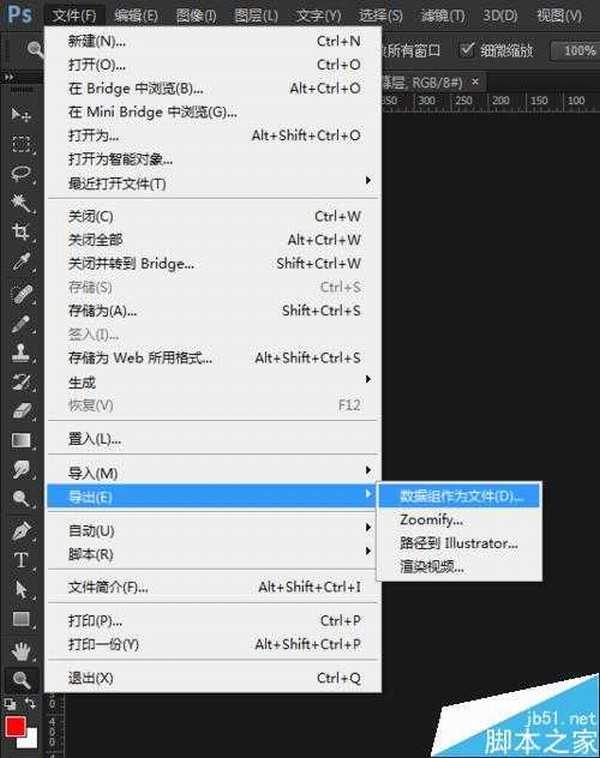Viewport: 600px width, 758px height.
Task: Expand the 自动(U) submenu
Action: coord(212,530)
